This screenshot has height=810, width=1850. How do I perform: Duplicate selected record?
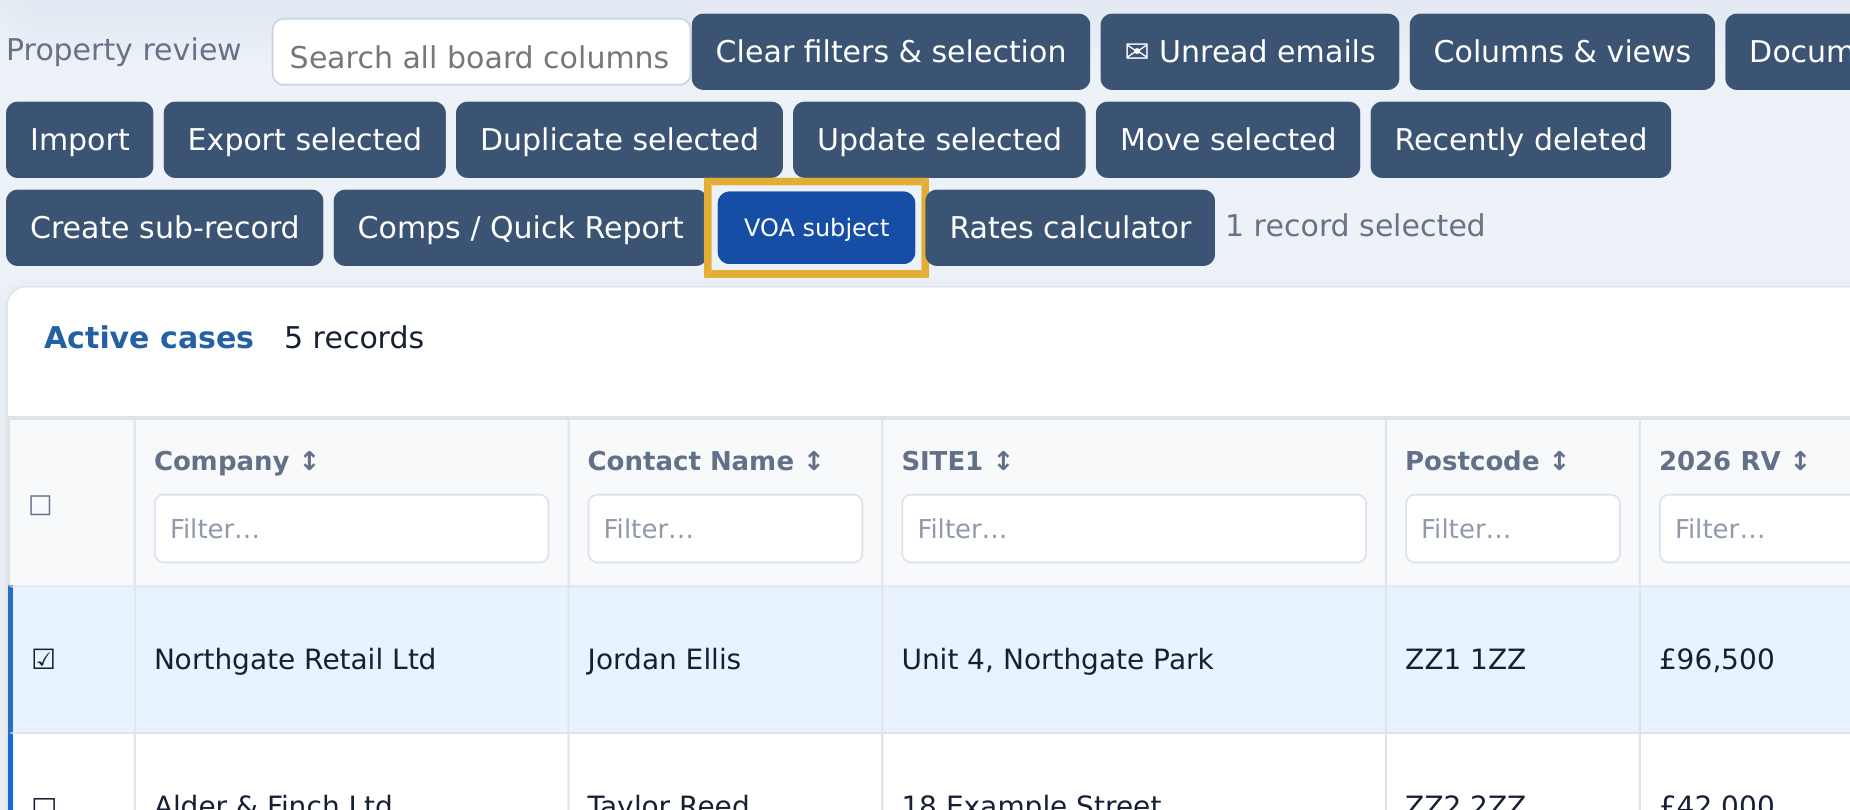coord(620,140)
